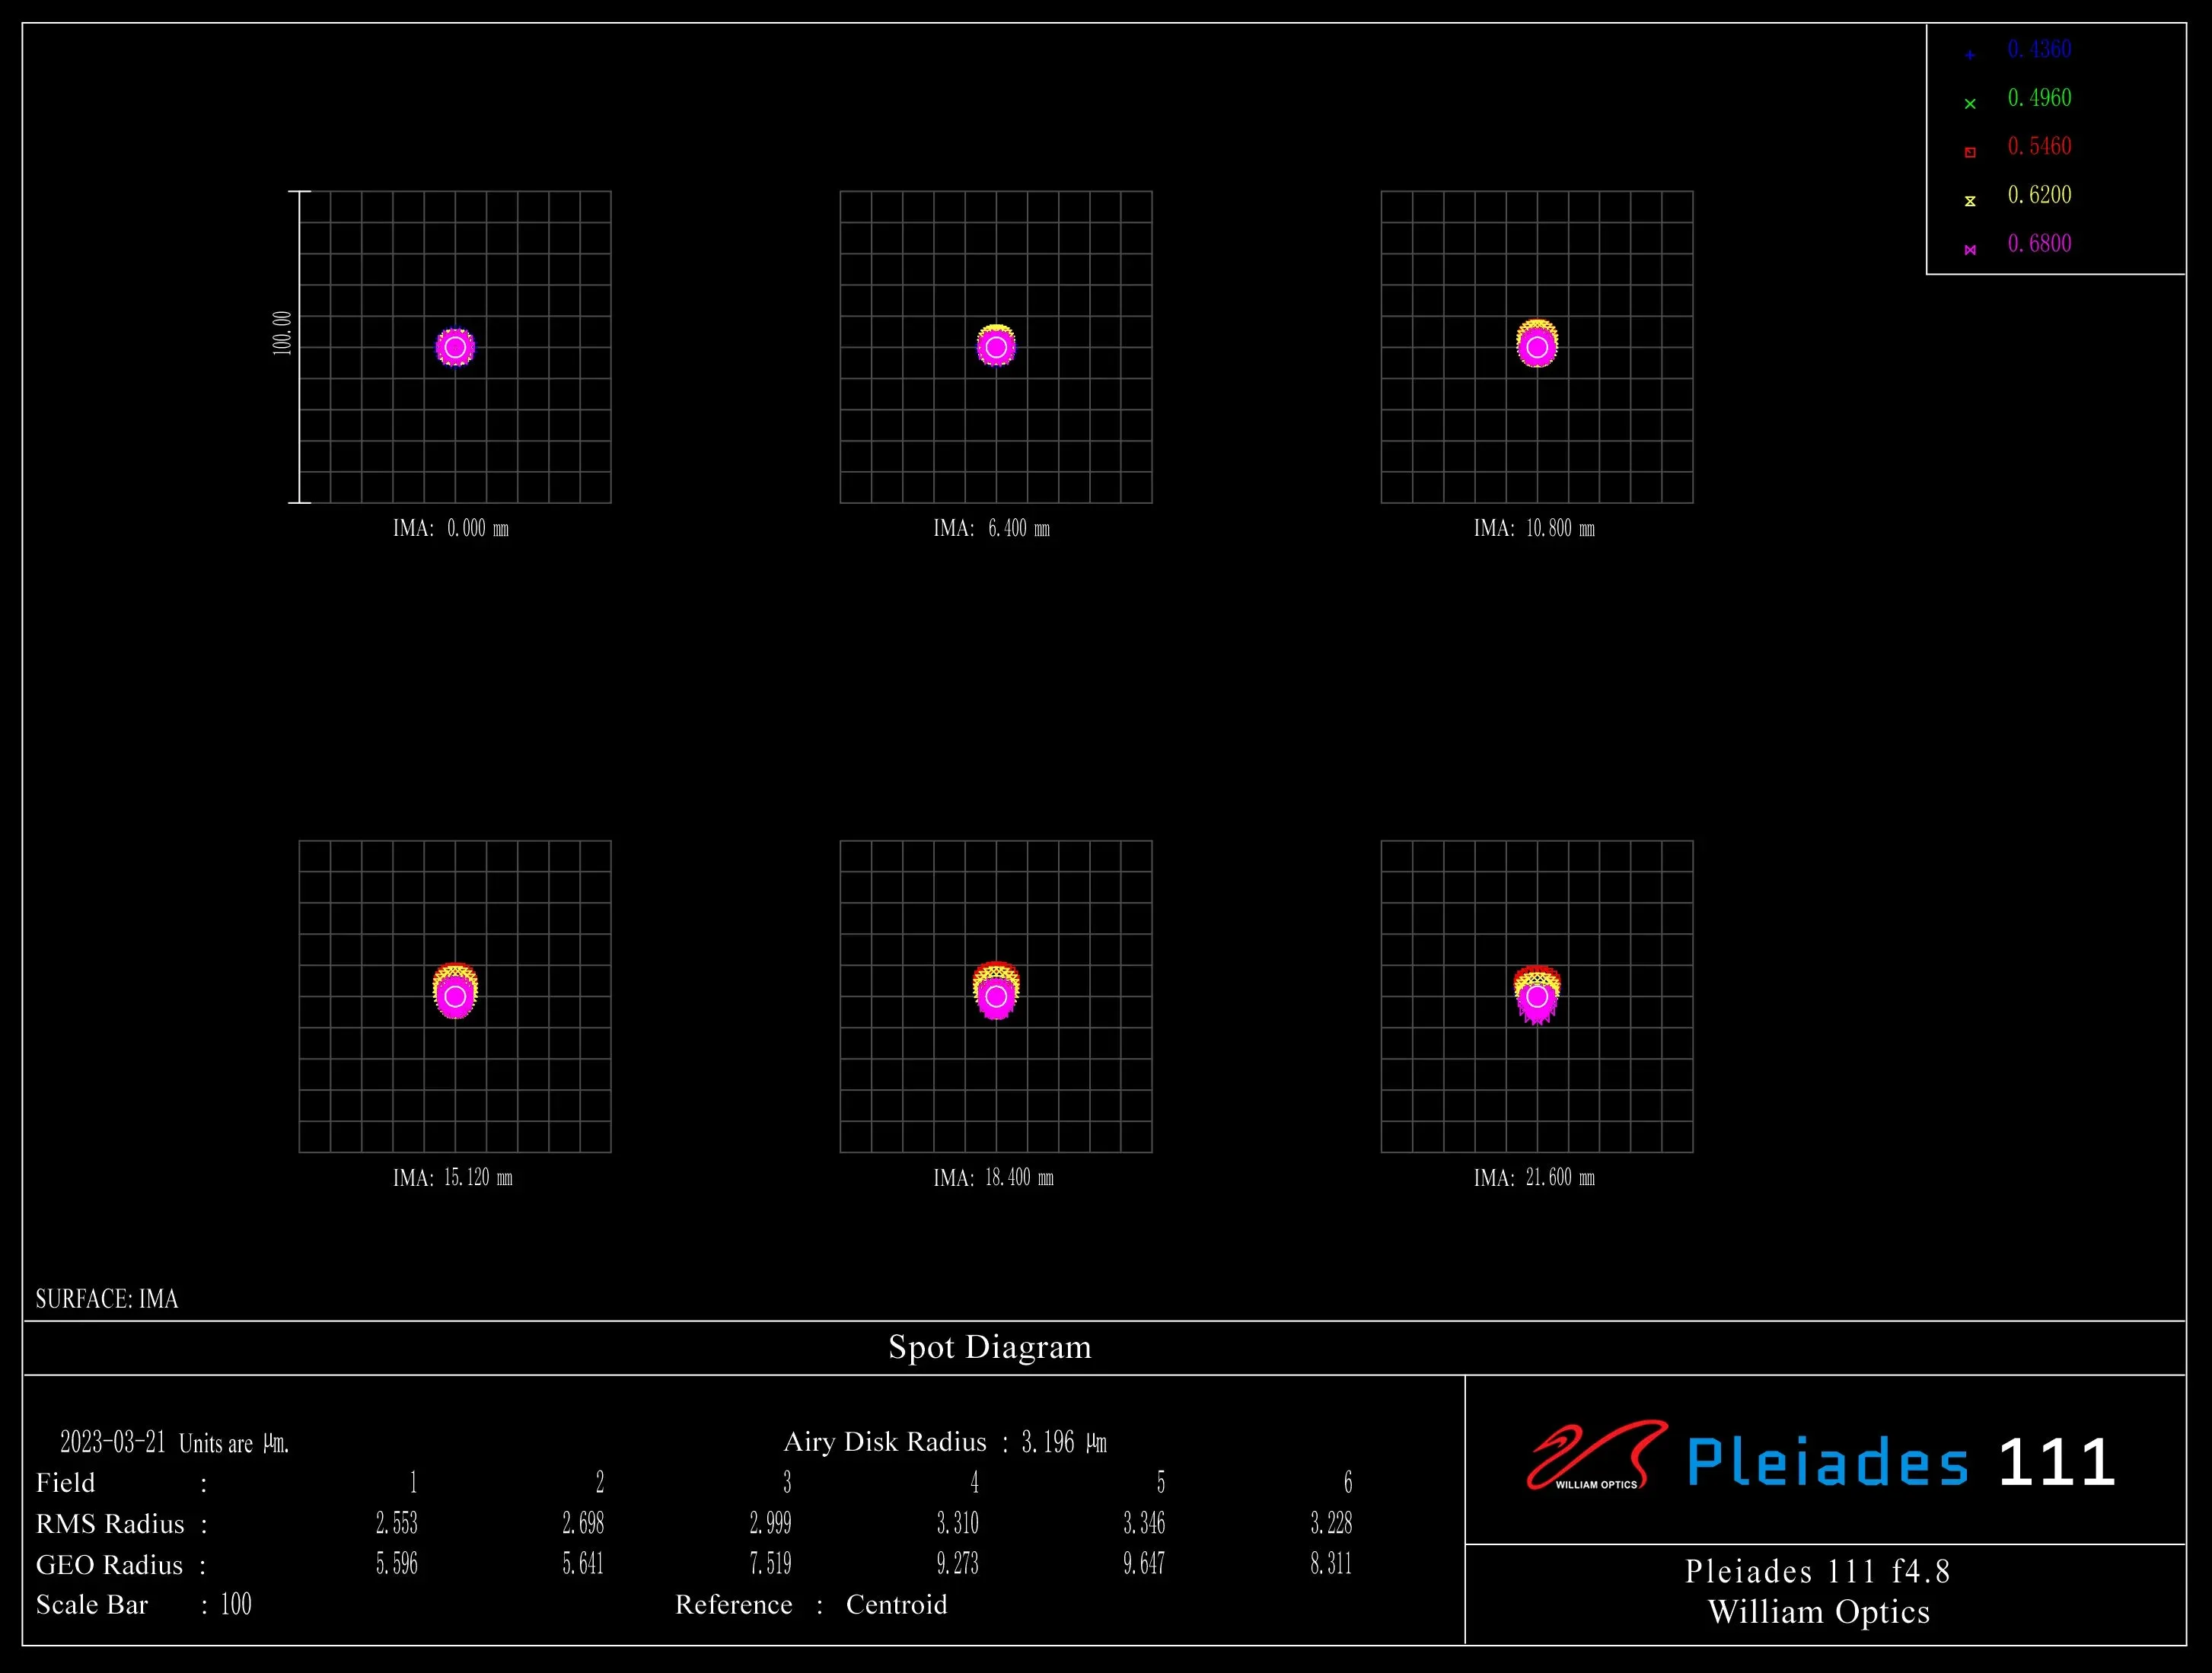
Task: Click the spot at IMA 15.120 mm
Action: tap(455, 990)
